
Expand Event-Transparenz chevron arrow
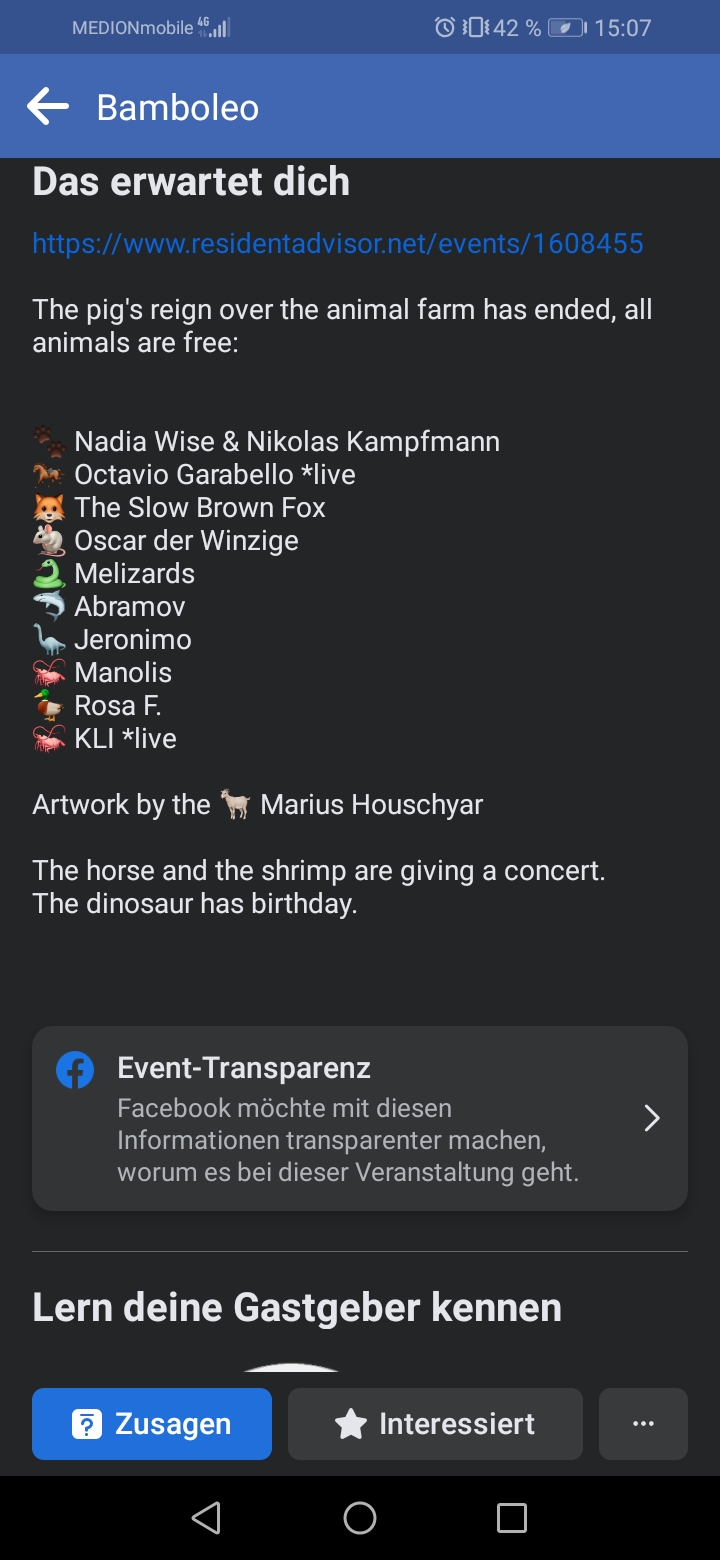[x=652, y=1118]
